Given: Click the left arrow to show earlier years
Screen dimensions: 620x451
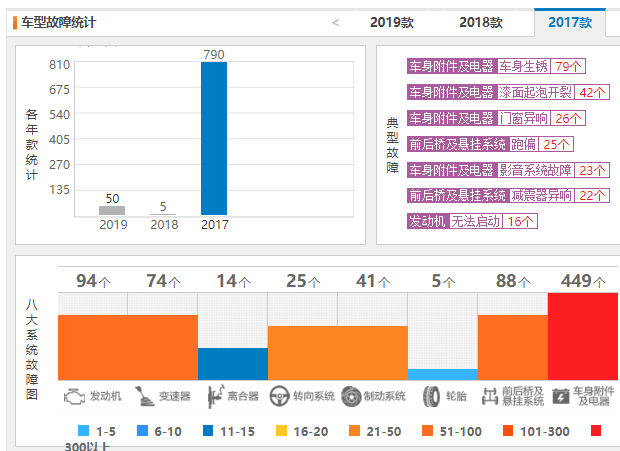Looking at the screenshot, I should click(x=336, y=23).
